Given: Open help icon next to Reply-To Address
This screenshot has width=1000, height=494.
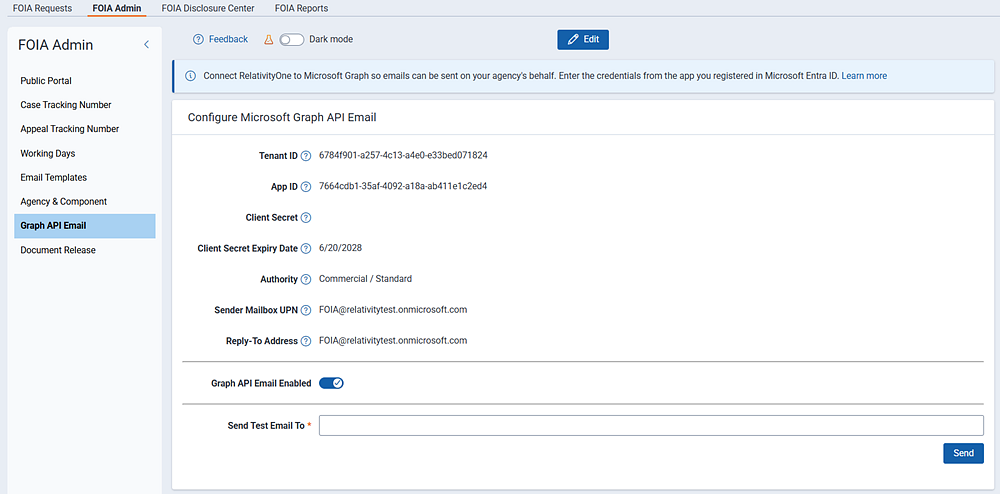Looking at the screenshot, I should pos(305,341).
